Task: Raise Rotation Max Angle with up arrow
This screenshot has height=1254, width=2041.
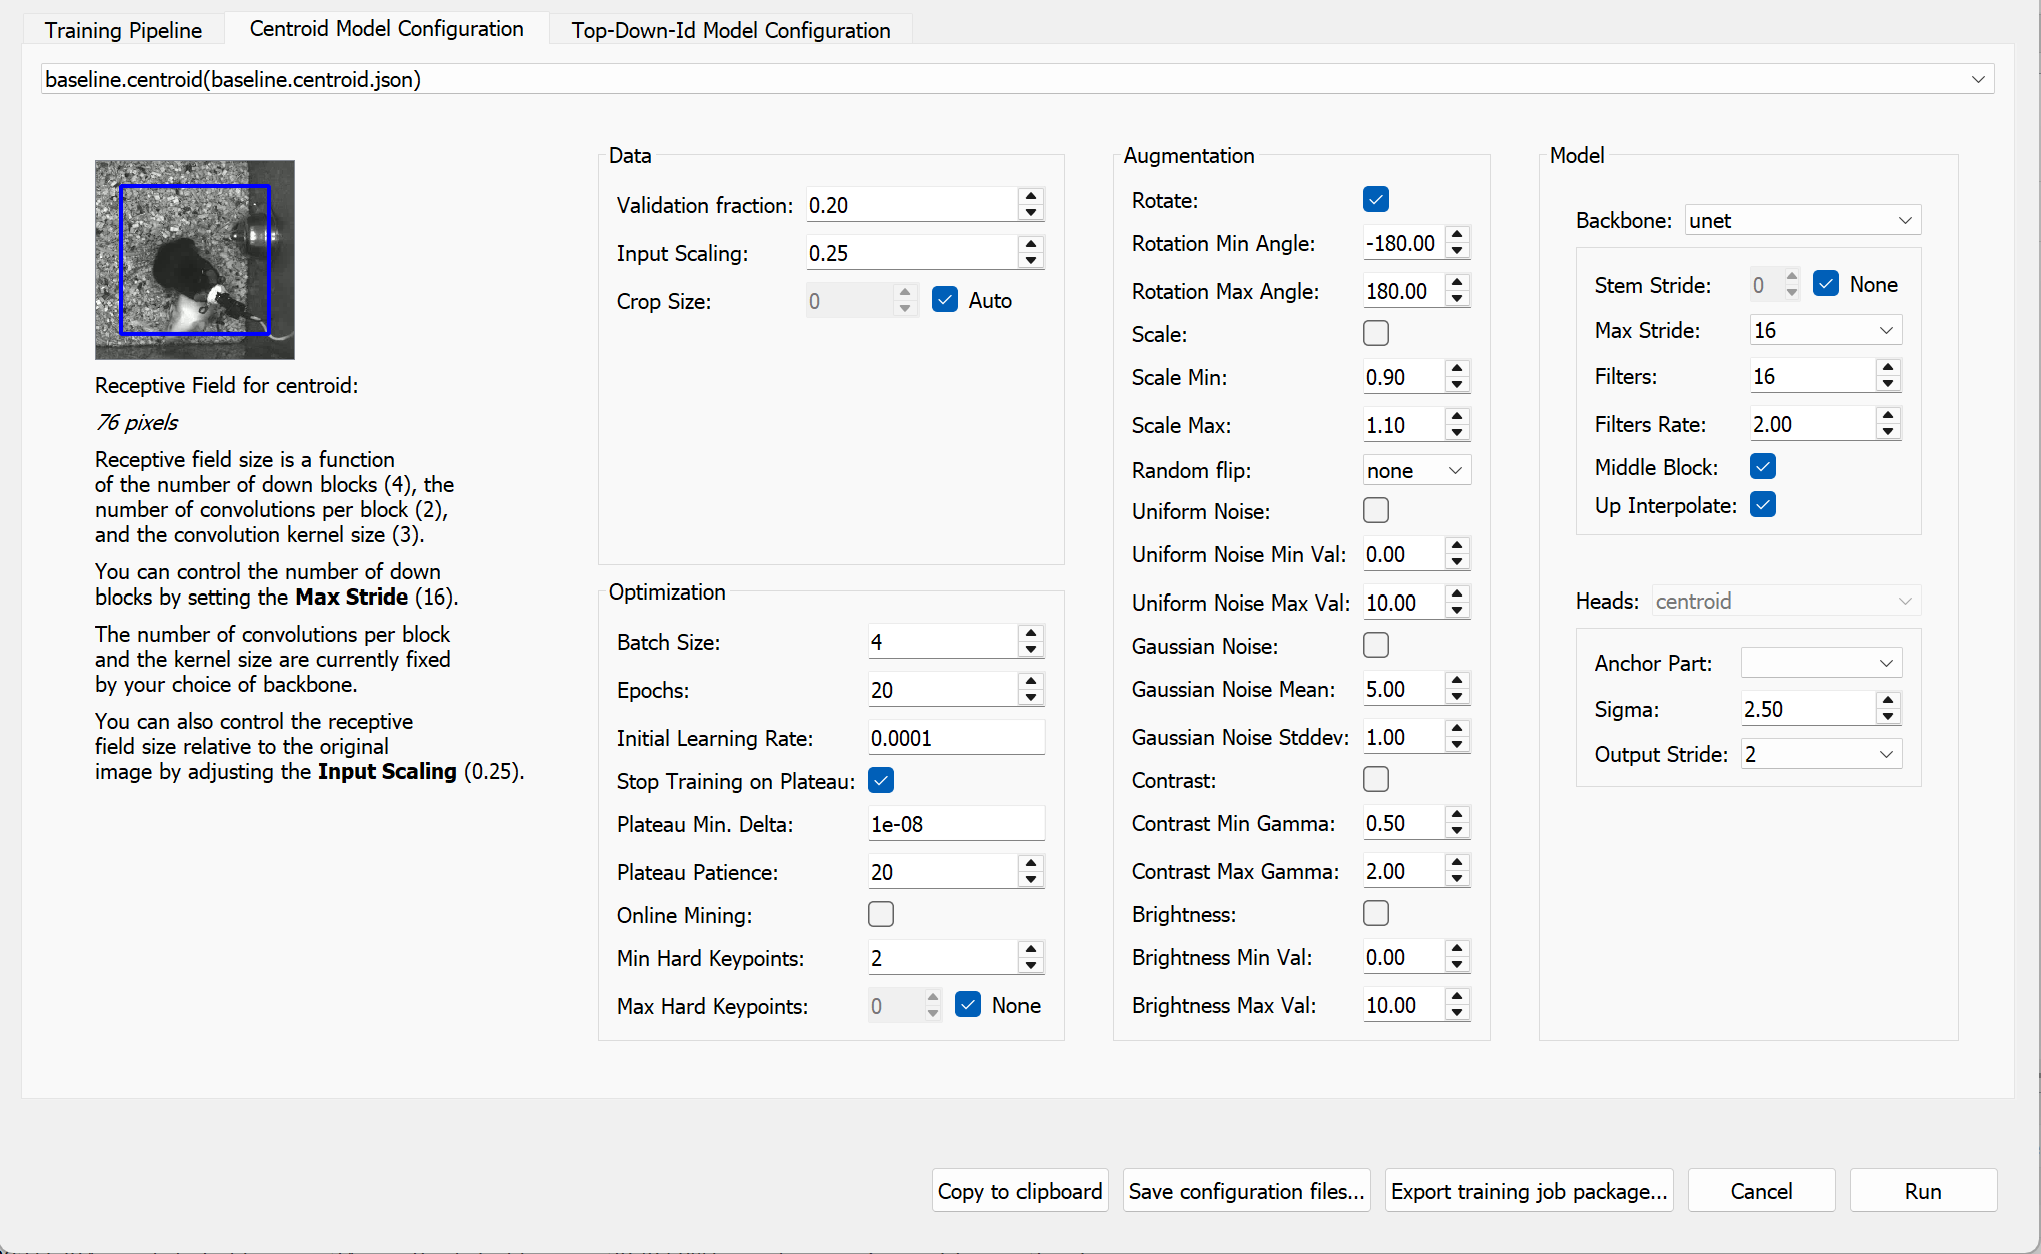Action: [x=1457, y=283]
